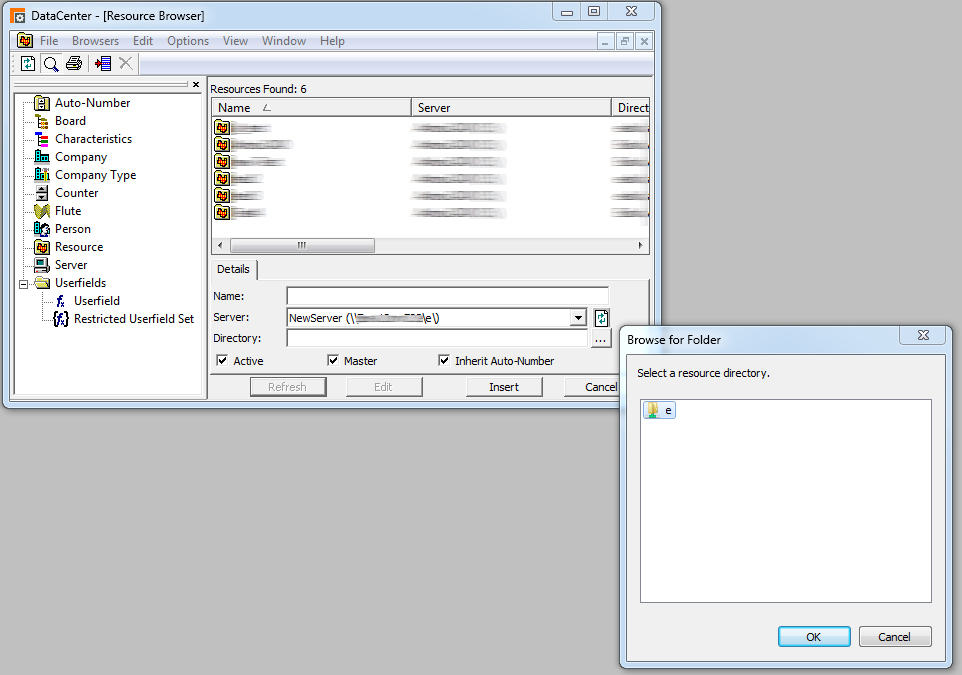Click the Company Type icon
Screen dimensions: 962x675
click(x=43, y=174)
